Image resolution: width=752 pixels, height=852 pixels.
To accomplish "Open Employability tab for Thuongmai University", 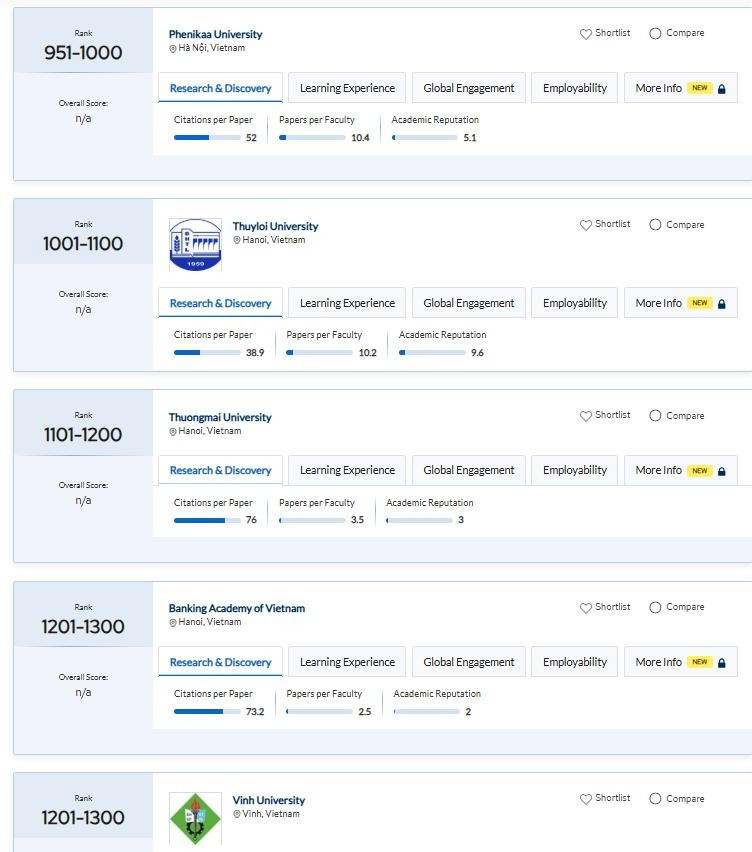I will point(574,470).
